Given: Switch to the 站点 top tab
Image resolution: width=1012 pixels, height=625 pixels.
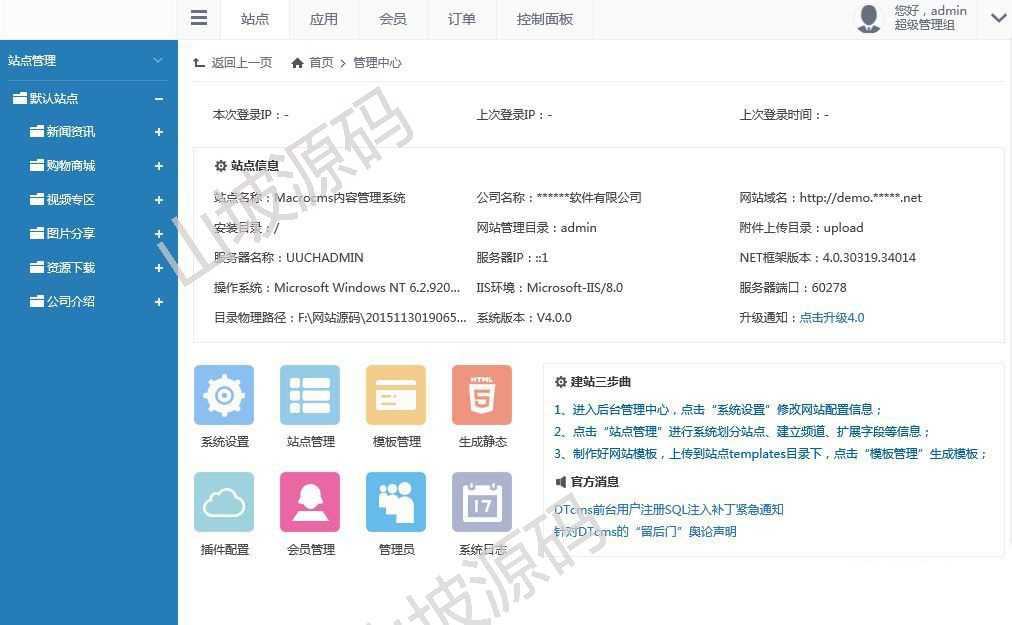Looking at the screenshot, I should pos(255,19).
